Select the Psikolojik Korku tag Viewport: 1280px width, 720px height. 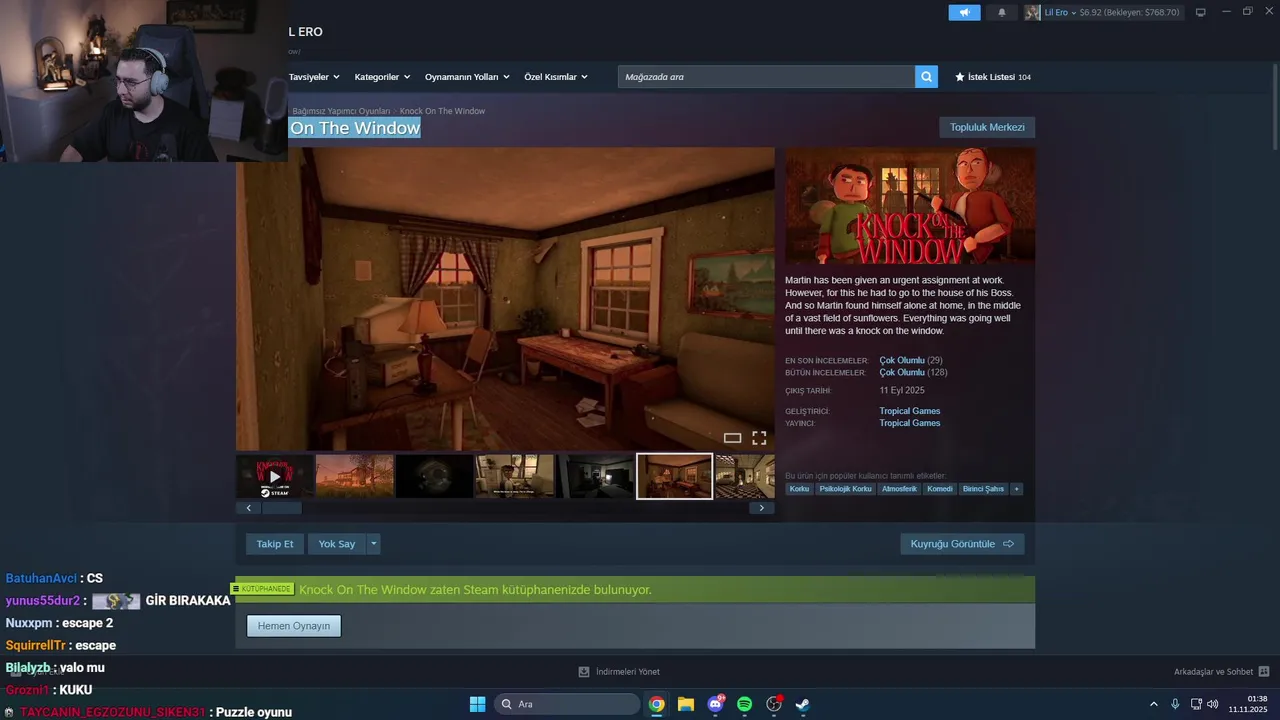[845, 489]
